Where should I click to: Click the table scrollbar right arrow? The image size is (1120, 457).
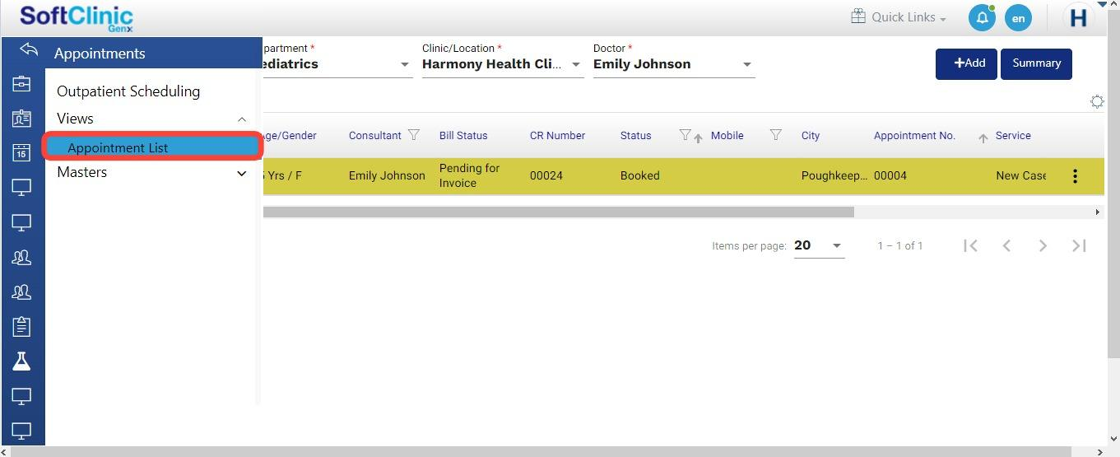click(x=1098, y=212)
